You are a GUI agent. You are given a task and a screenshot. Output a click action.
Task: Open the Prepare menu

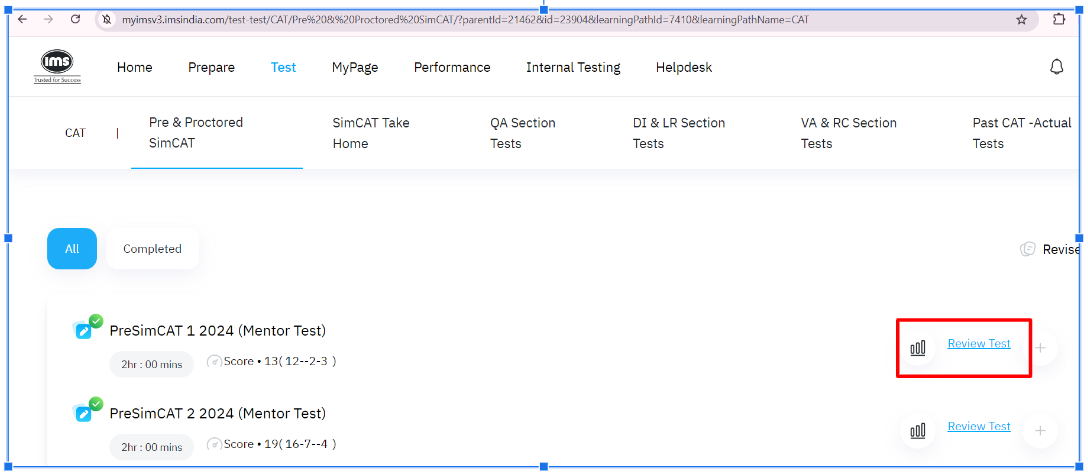click(212, 67)
